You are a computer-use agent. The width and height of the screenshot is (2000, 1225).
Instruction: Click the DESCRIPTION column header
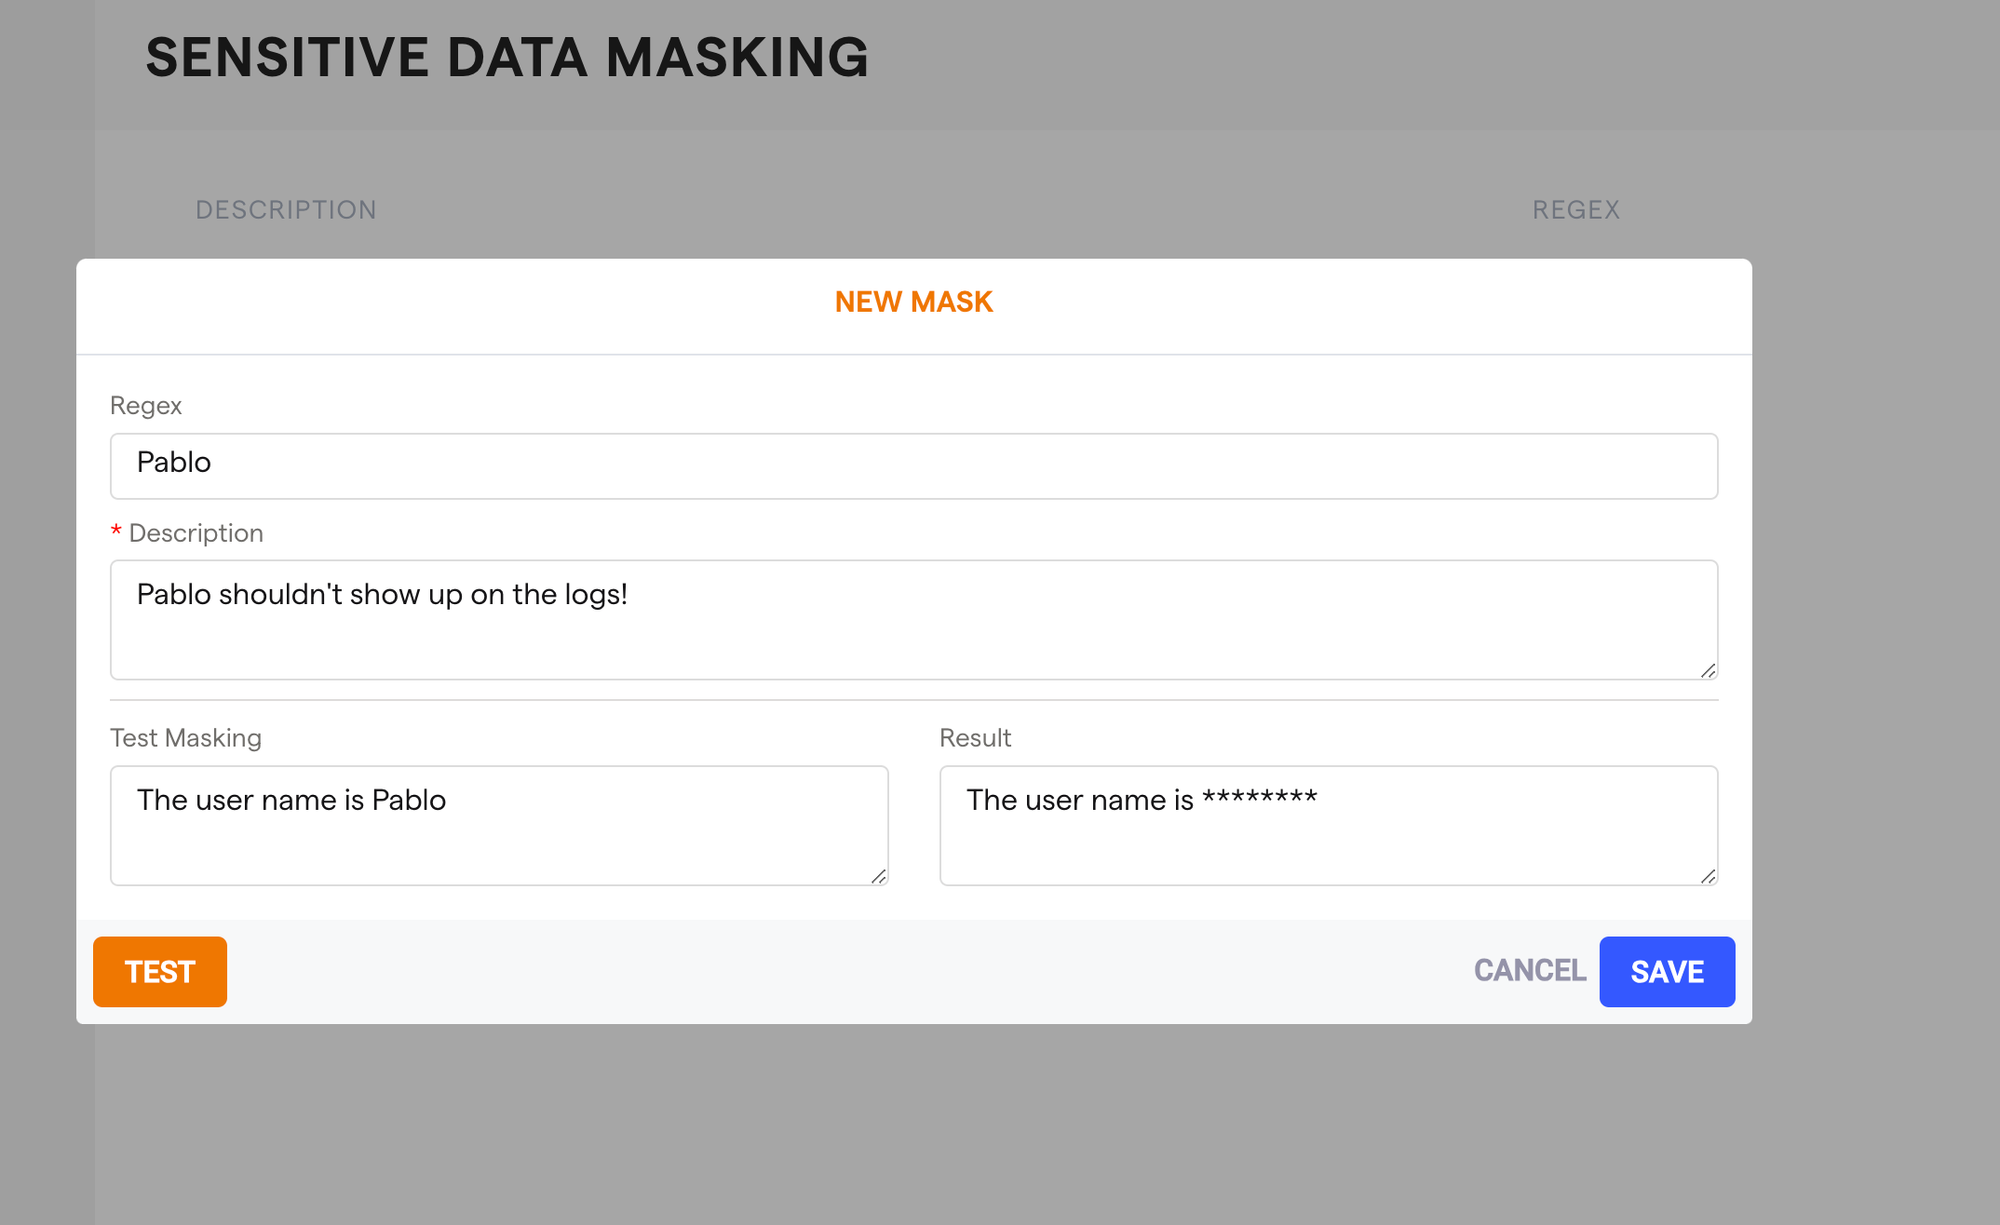tap(286, 210)
